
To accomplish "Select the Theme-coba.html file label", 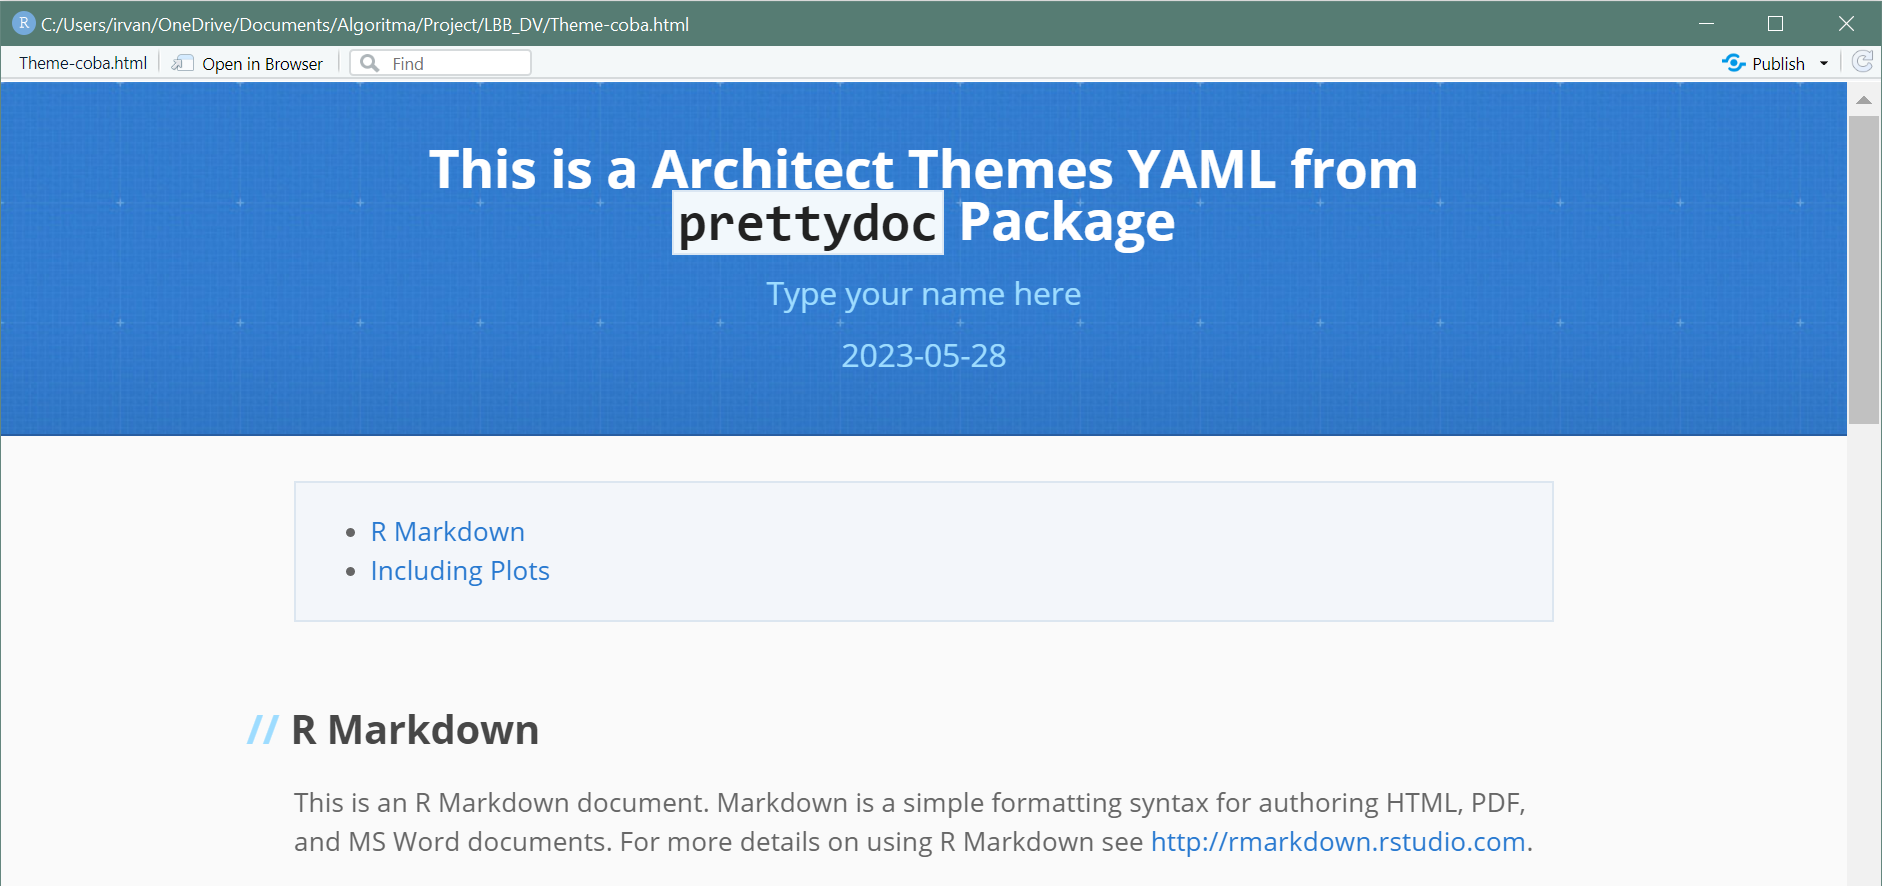I will [83, 63].
